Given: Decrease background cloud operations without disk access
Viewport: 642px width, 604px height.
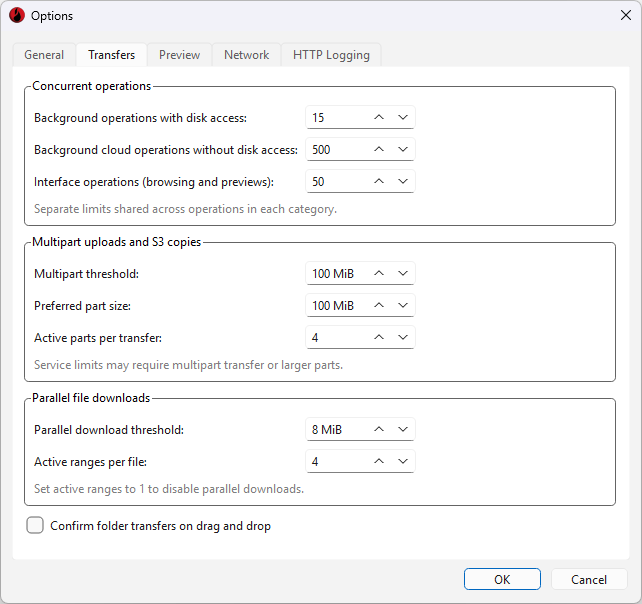Looking at the screenshot, I should [x=403, y=149].
